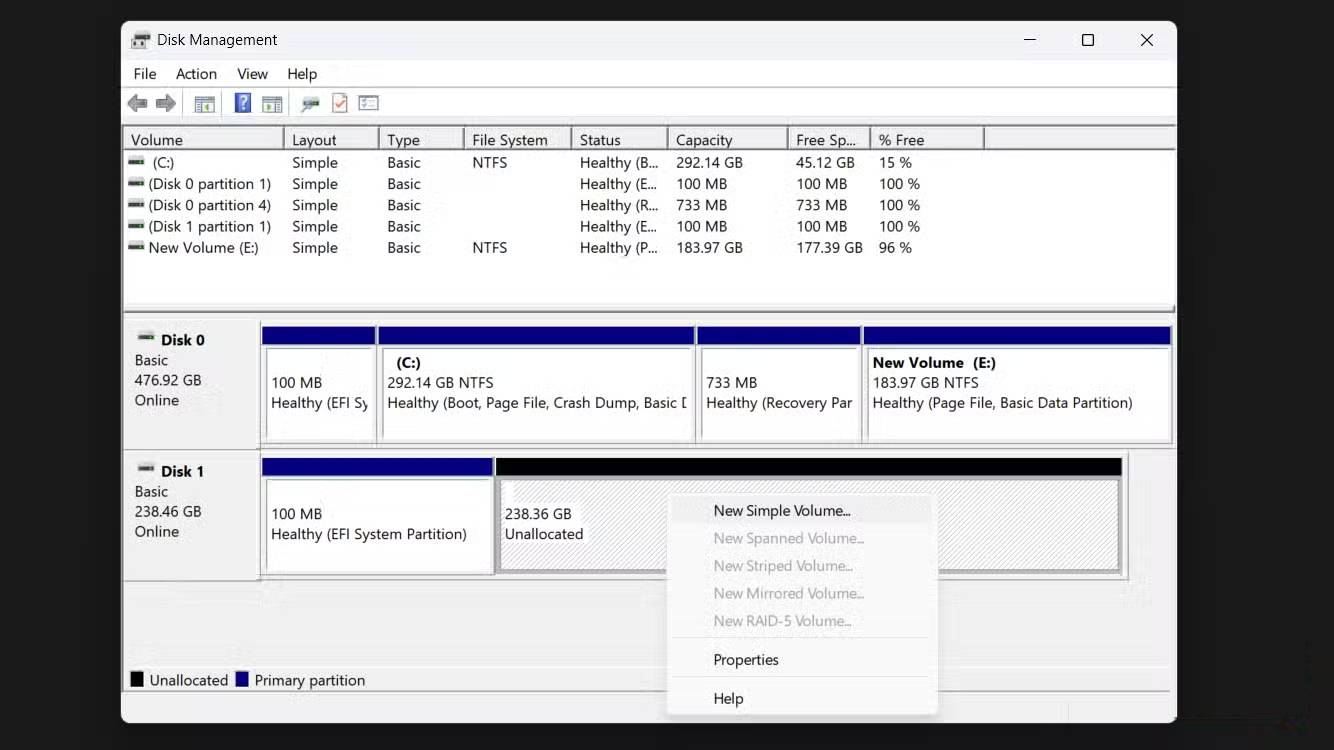Click the drive icon beside New Volume (E:)
1334x750 pixels.
pos(136,247)
